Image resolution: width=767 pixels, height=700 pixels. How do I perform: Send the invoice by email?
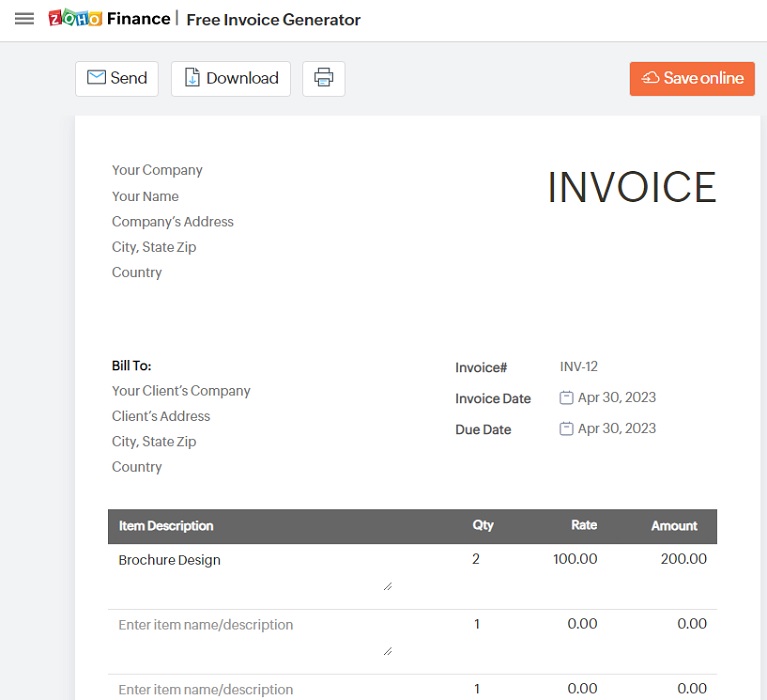(117, 78)
